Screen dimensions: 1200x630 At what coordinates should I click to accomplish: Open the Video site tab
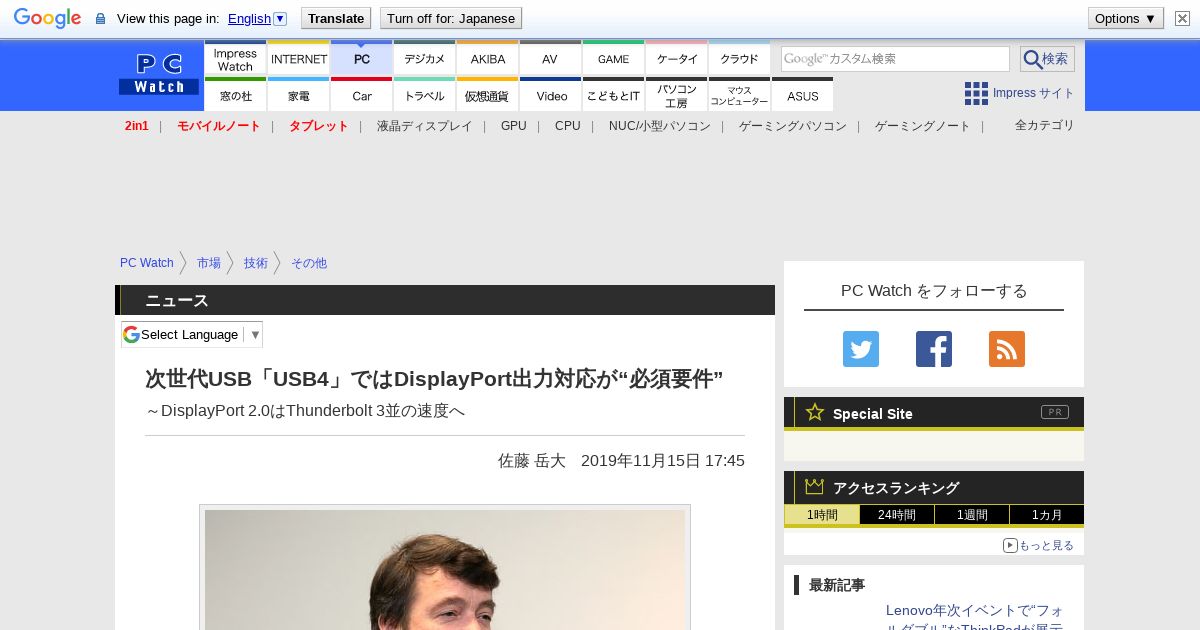pyautogui.click(x=551, y=95)
